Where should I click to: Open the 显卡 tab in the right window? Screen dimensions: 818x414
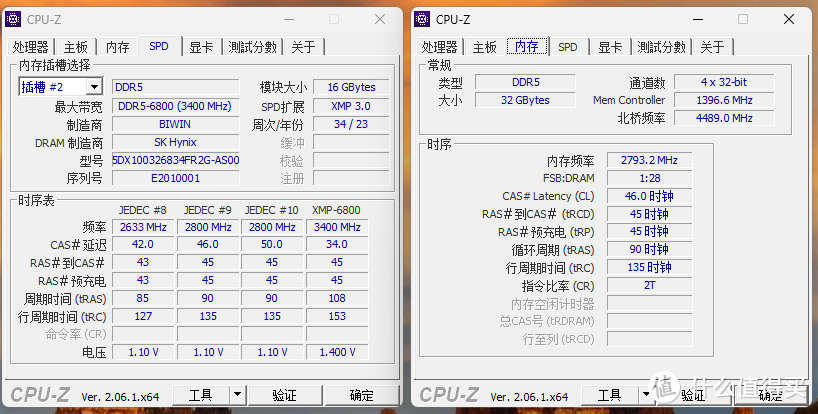coord(610,47)
